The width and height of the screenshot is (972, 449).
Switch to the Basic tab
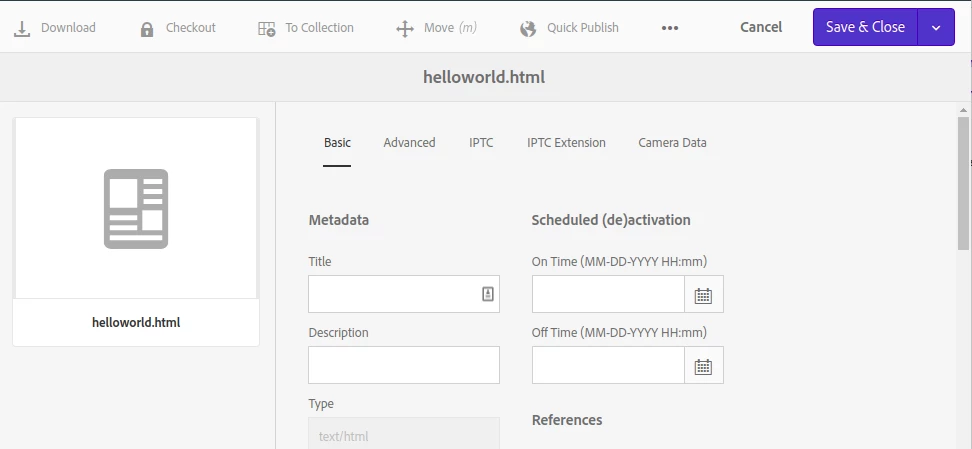click(337, 143)
